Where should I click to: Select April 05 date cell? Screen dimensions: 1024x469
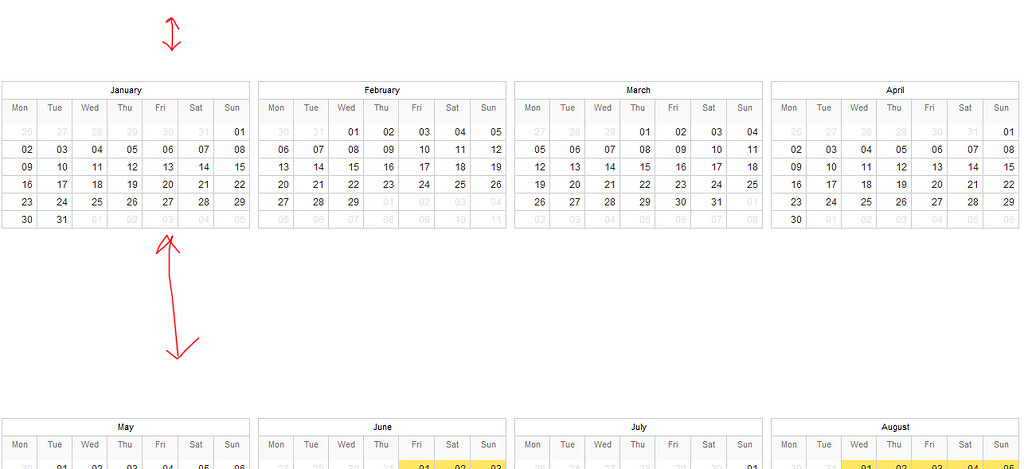895,150
